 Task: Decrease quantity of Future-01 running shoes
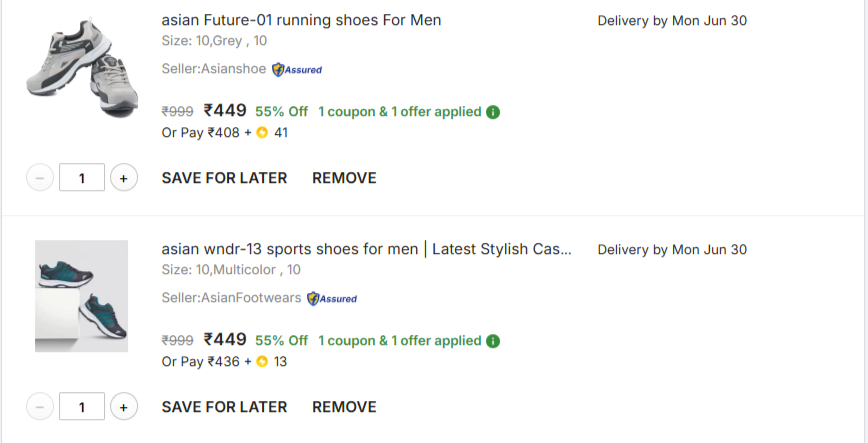tap(40, 178)
